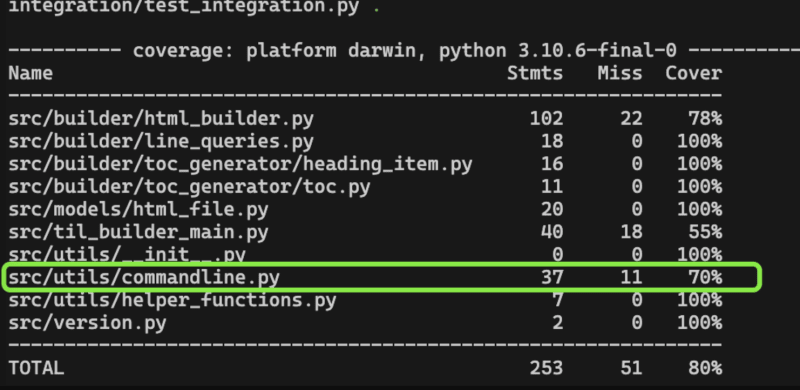Select the text 'src/builder/line_queries.py'

(161, 141)
